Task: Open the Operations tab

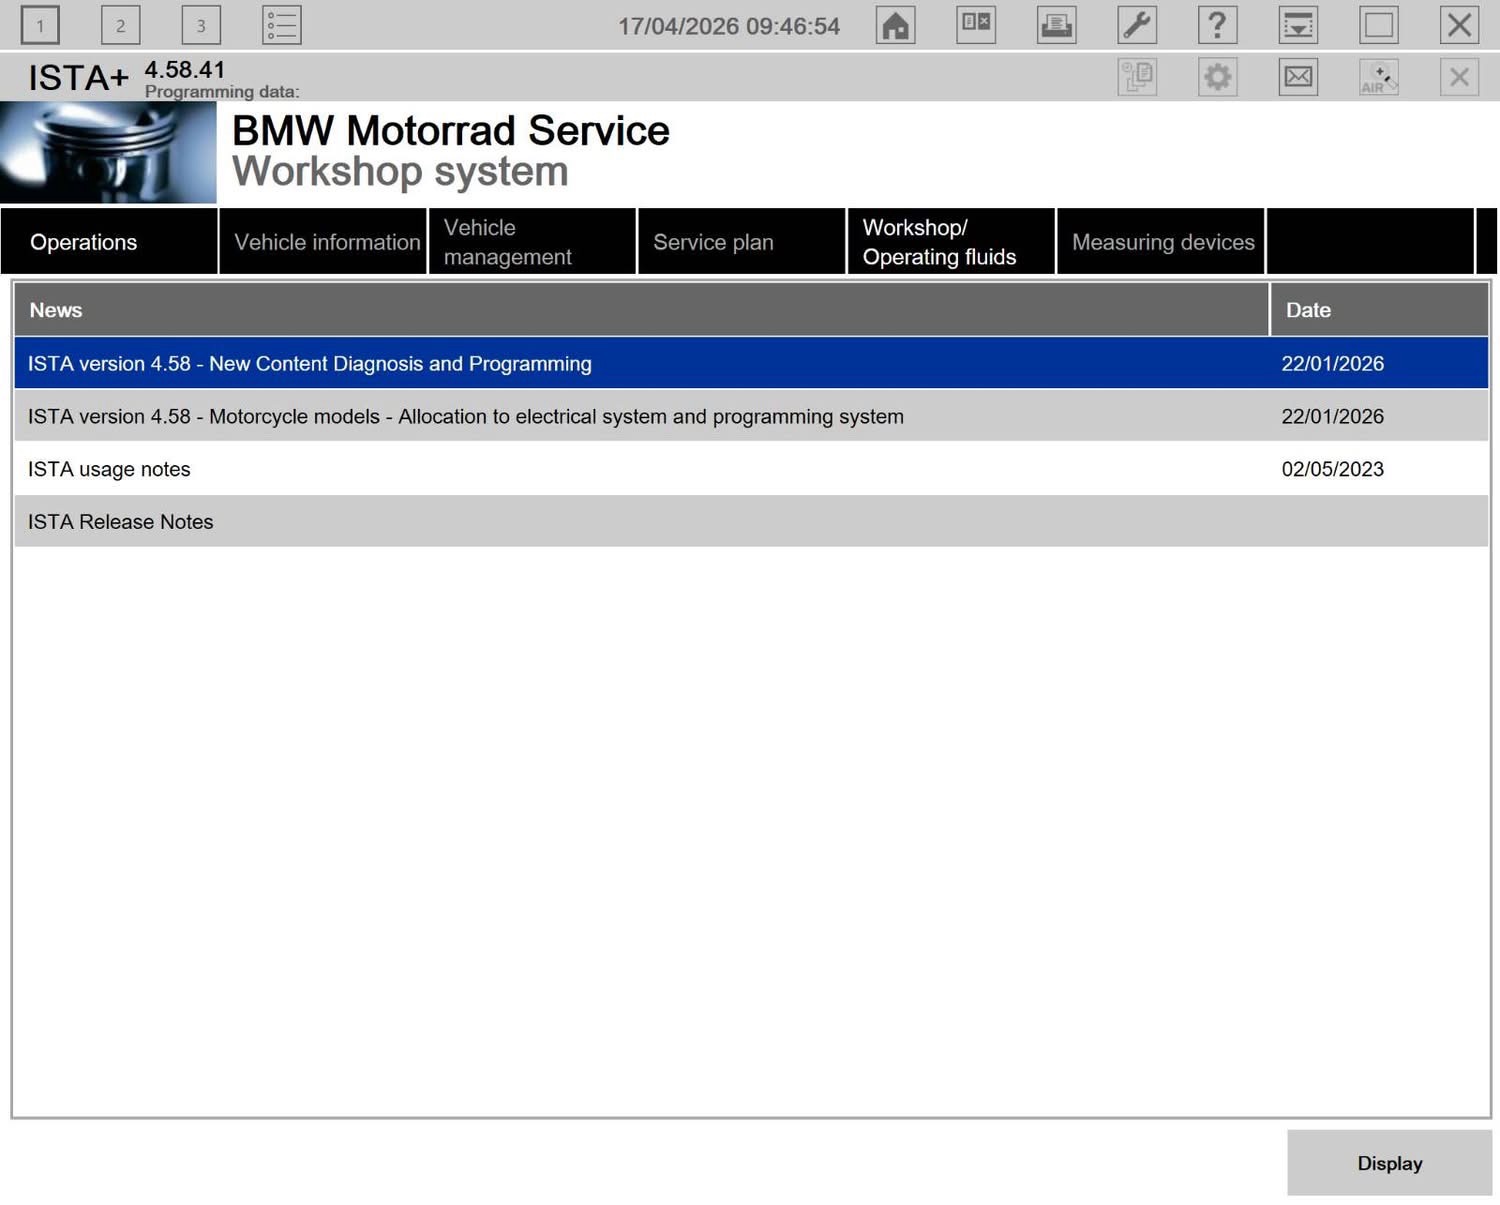Action: 109,242
